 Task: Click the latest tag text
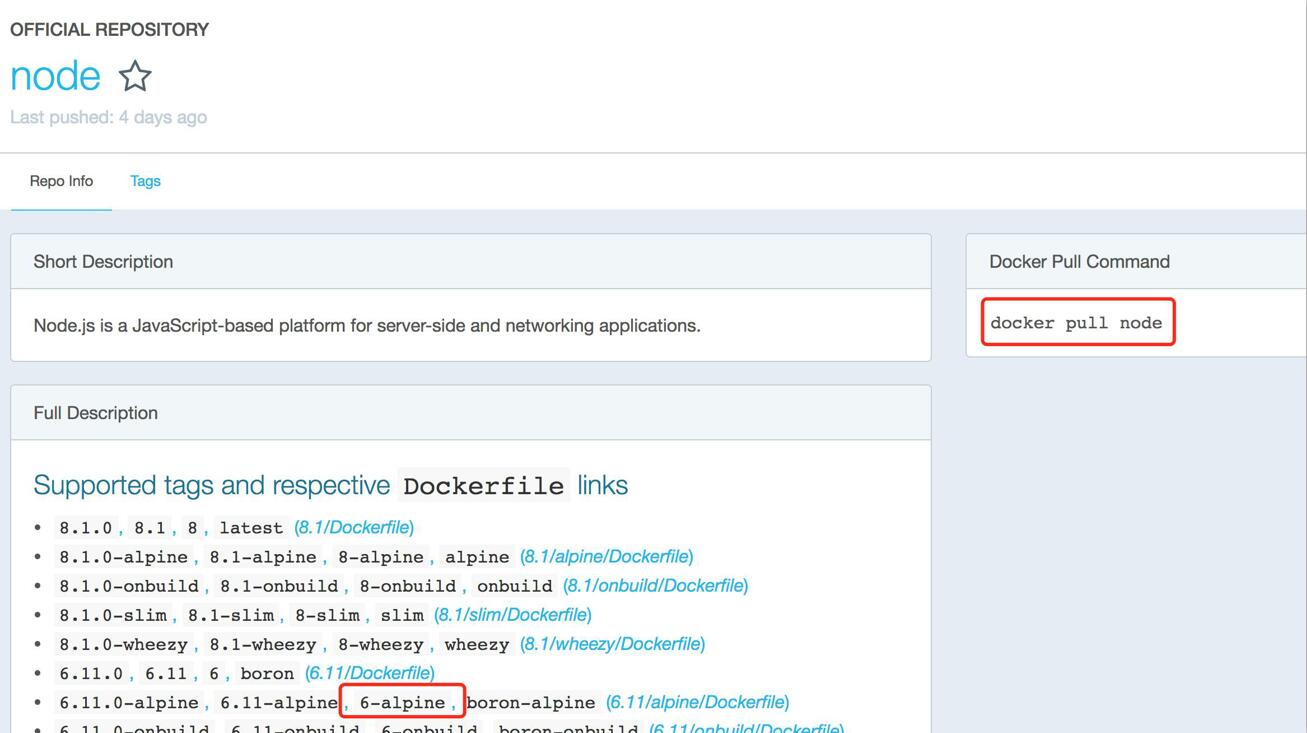click(x=251, y=528)
